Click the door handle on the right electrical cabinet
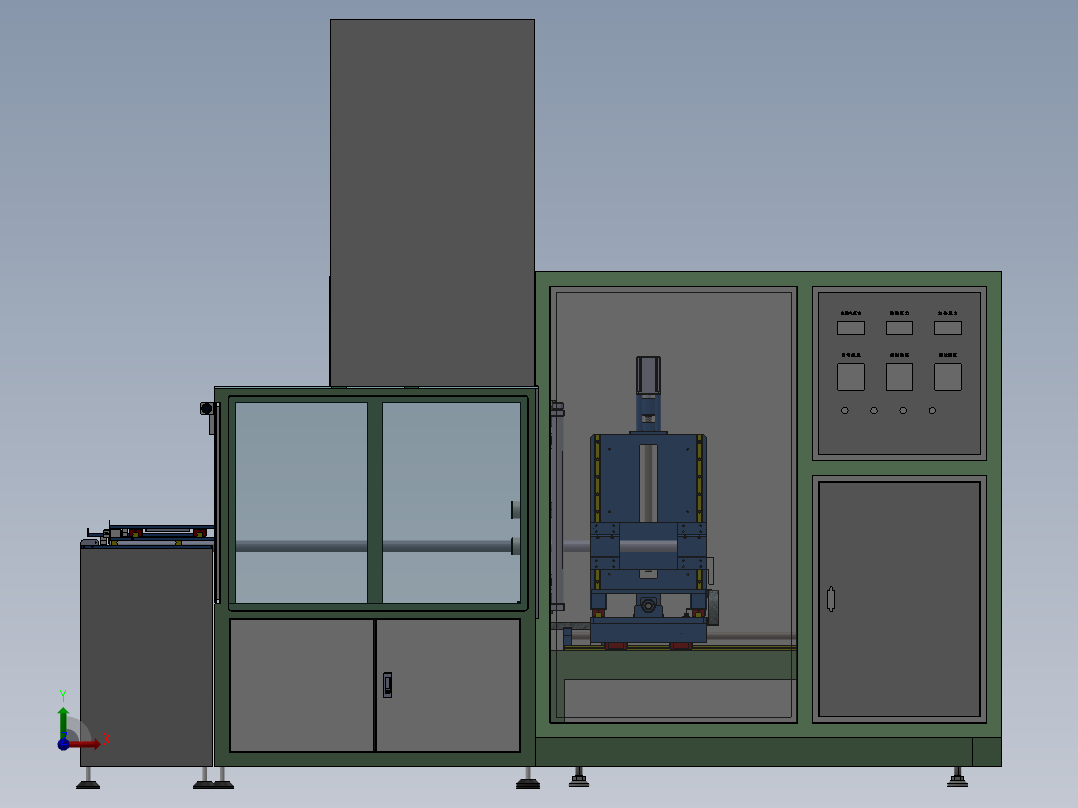The height and width of the screenshot is (808, 1078). (830, 599)
